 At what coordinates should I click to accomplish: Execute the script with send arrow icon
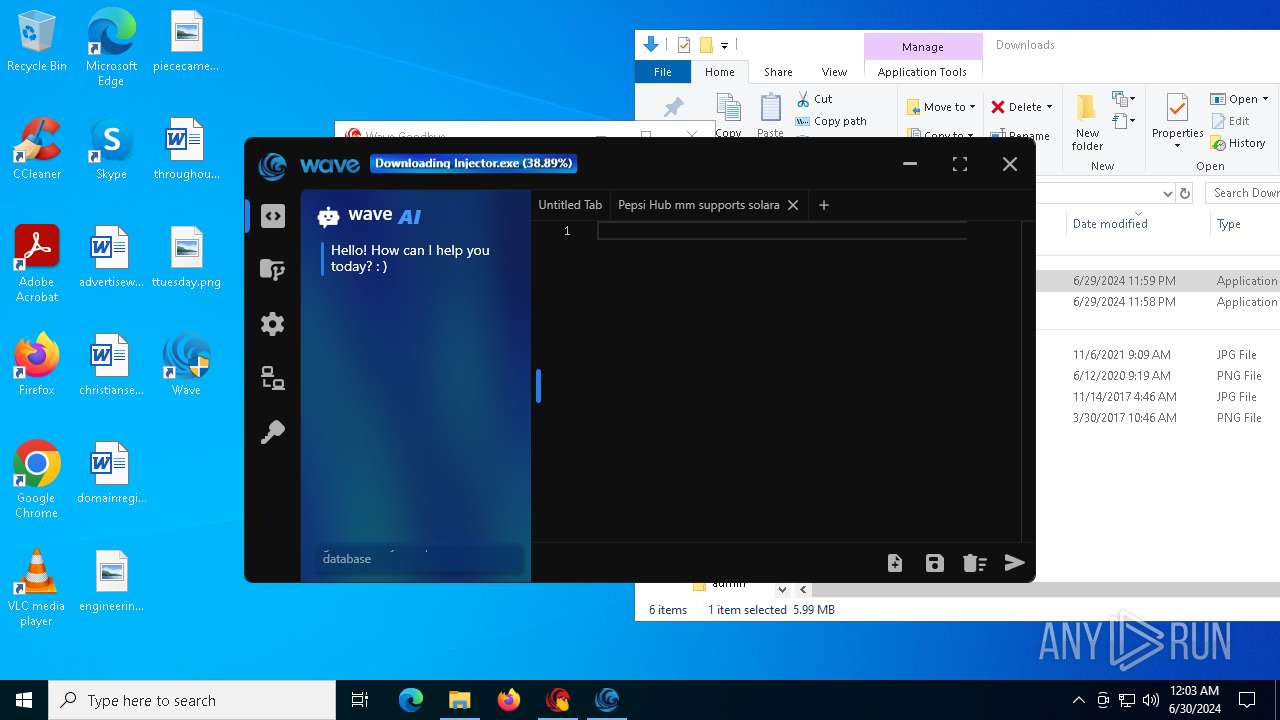[1015, 562]
